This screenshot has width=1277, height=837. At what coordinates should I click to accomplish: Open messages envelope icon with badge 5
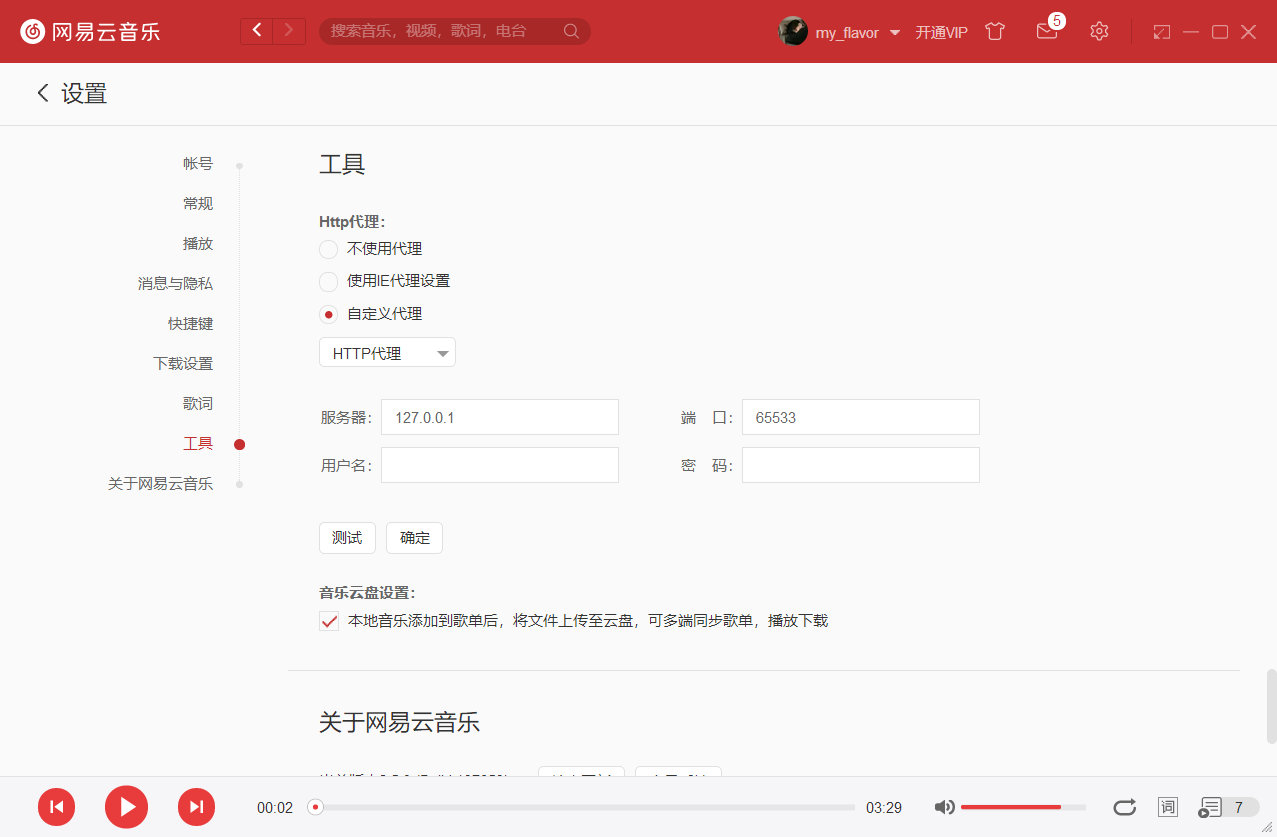[x=1047, y=31]
